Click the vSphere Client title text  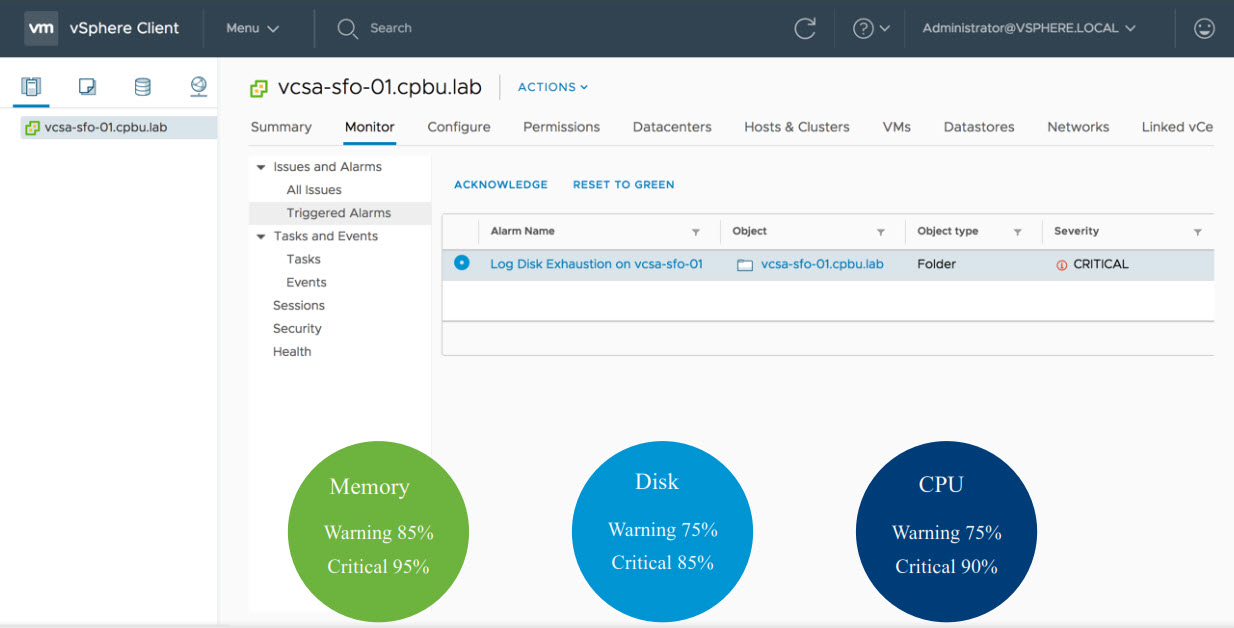coord(125,28)
